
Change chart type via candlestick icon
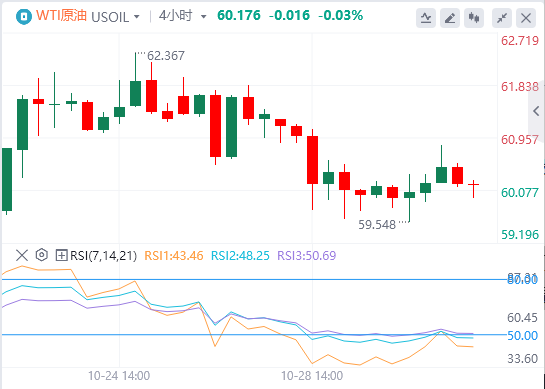click(x=474, y=18)
